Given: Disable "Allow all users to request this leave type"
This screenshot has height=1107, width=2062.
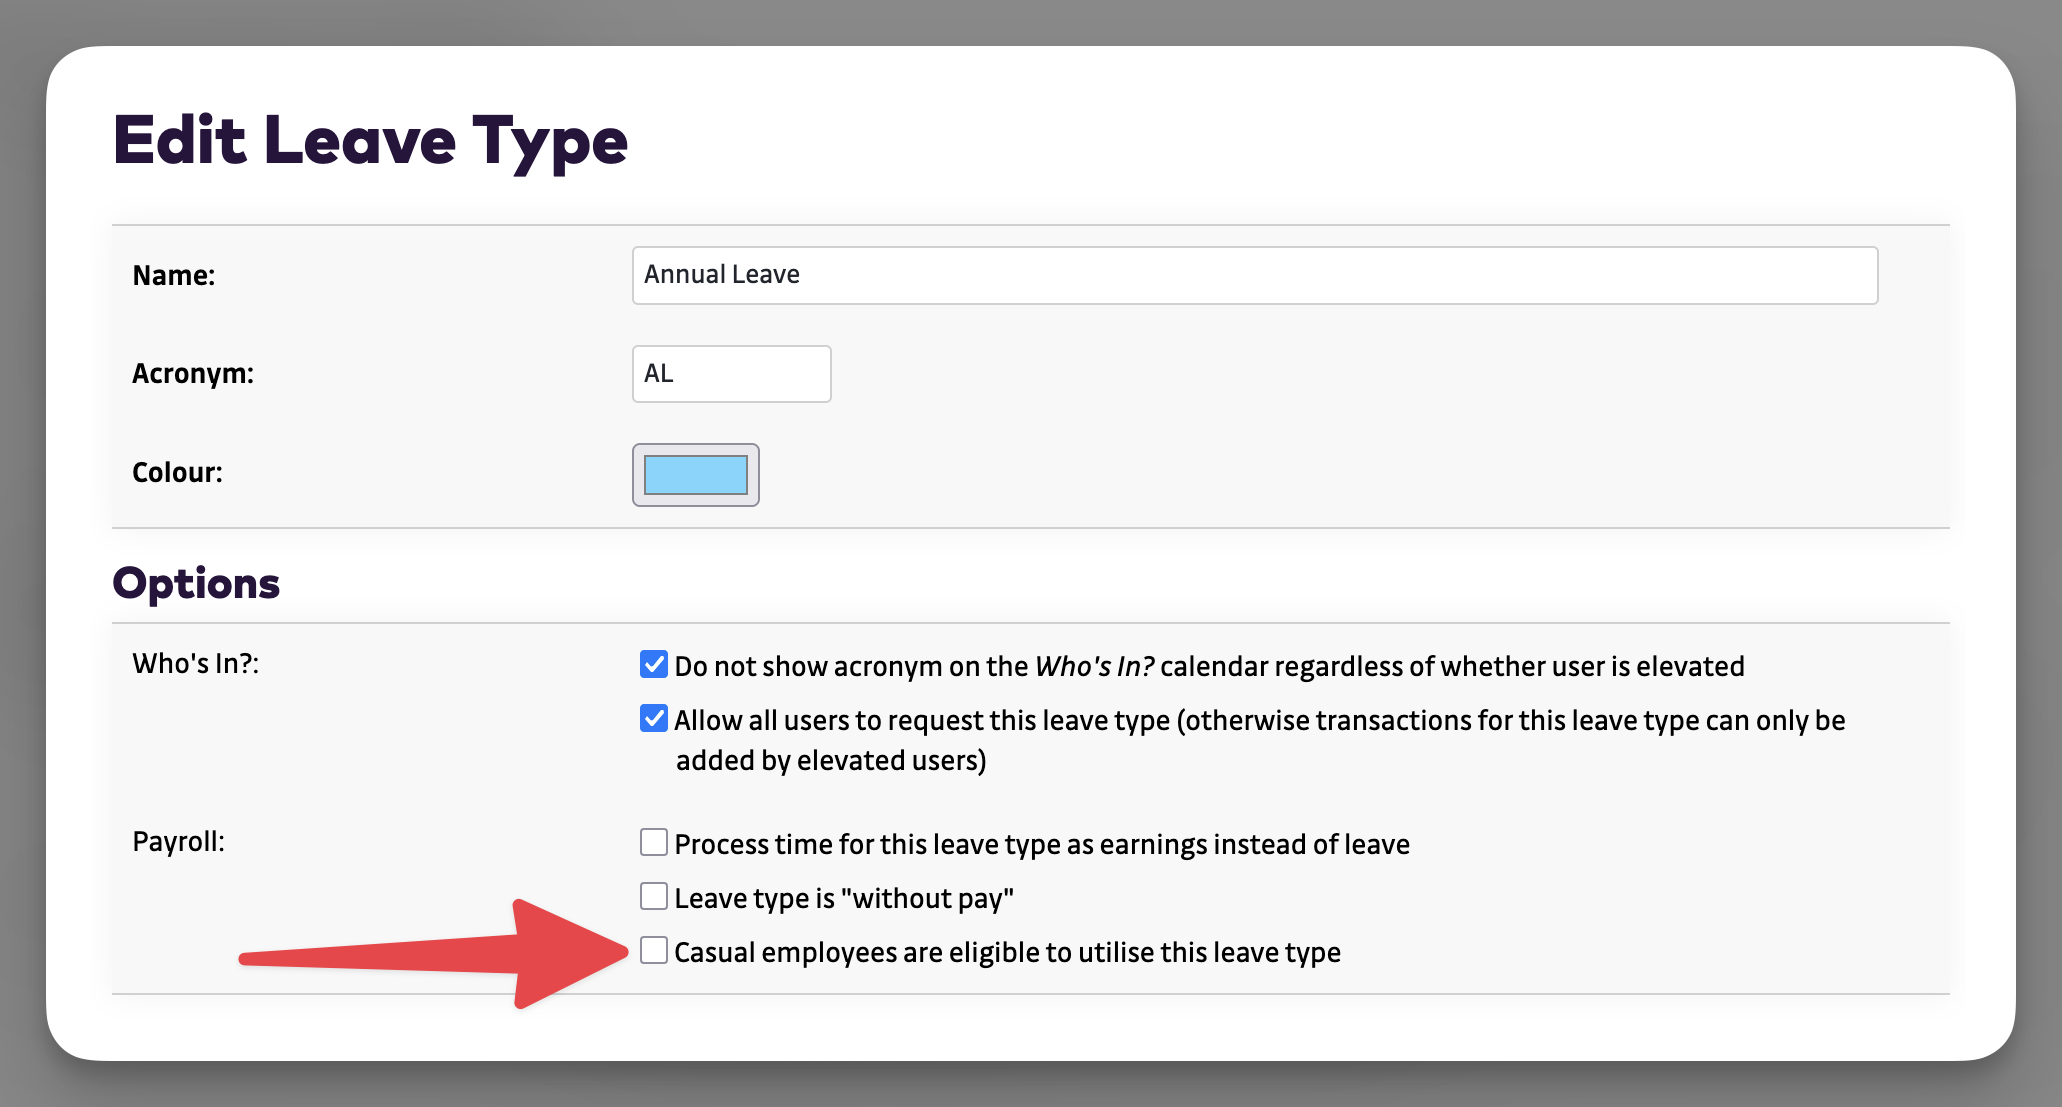Looking at the screenshot, I should [x=654, y=717].
